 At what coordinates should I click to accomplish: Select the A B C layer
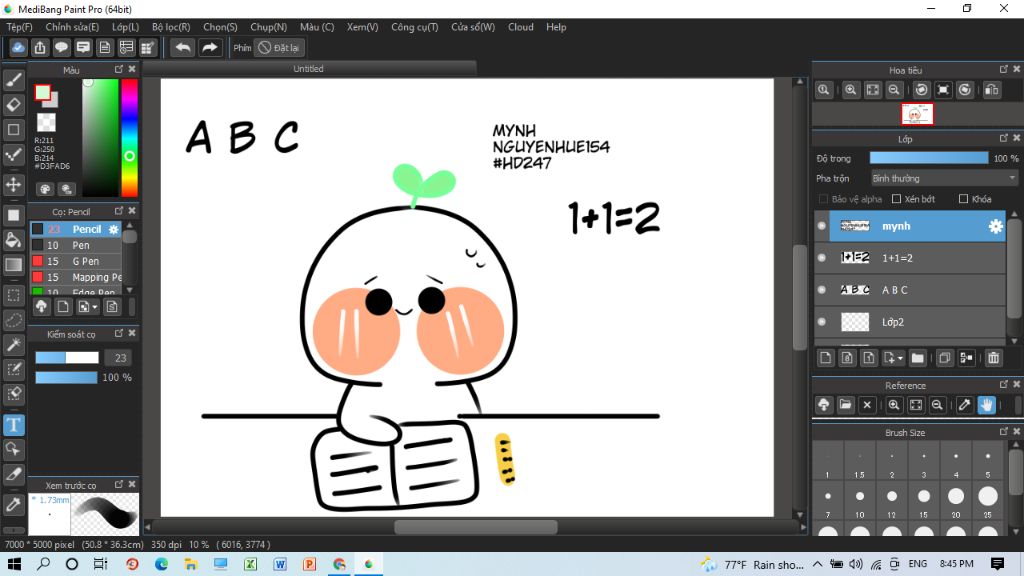click(x=917, y=290)
